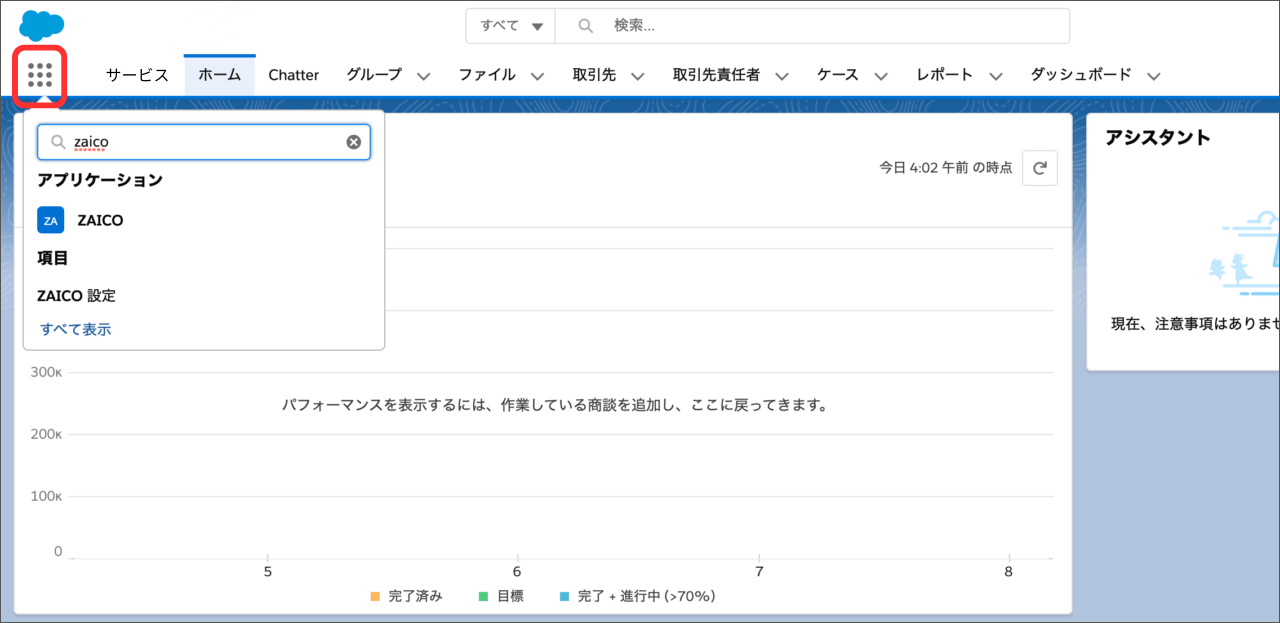
Task: Click the launcher search magnifier icon
Action: tap(58, 142)
